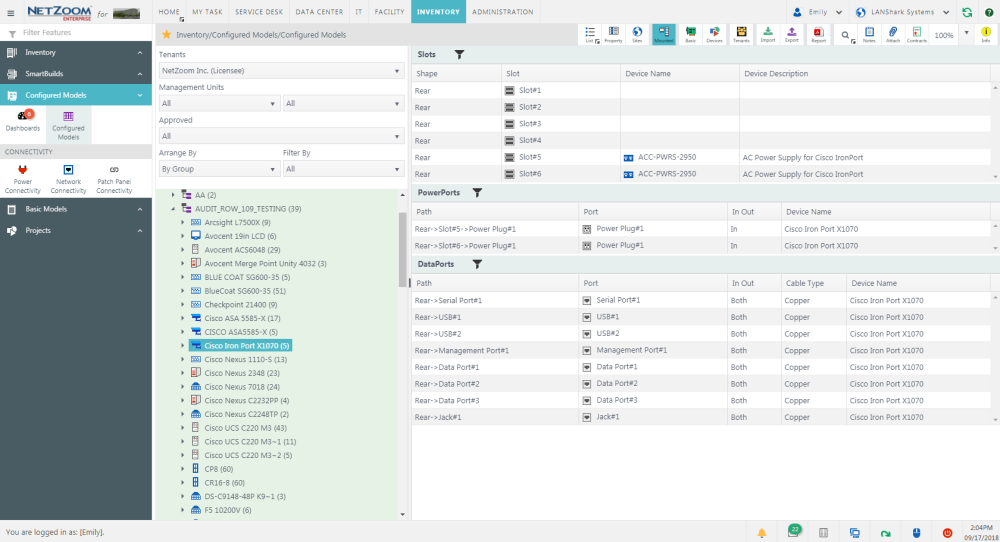Click the Tenants toolbar icon
1000x542 pixels.
coord(741,34)
